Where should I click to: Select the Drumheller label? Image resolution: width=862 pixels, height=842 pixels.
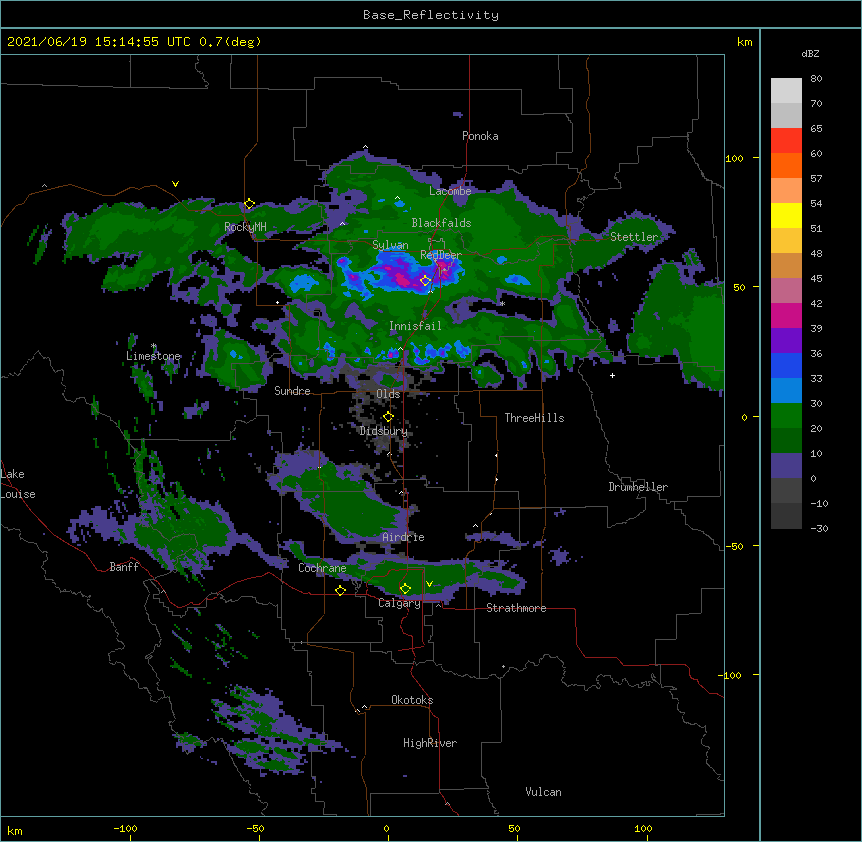tap(638, 487)
